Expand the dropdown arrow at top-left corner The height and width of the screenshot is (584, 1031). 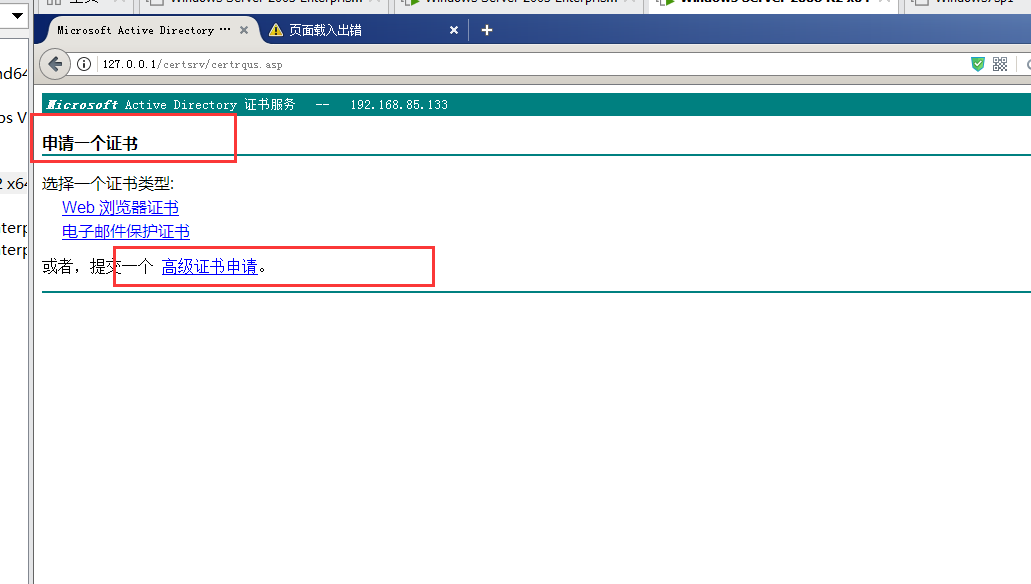click(x=15, y=16)
